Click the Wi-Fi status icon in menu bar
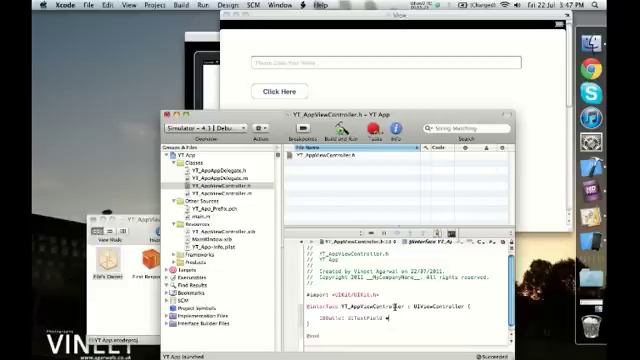 504,5
